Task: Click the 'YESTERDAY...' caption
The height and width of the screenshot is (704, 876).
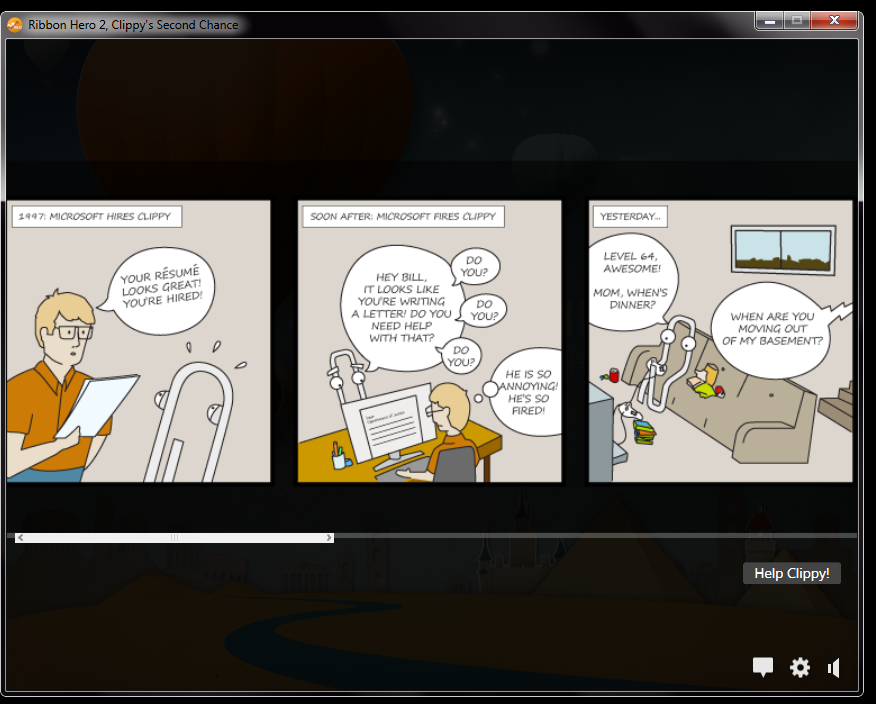Action: pos(630,216)
